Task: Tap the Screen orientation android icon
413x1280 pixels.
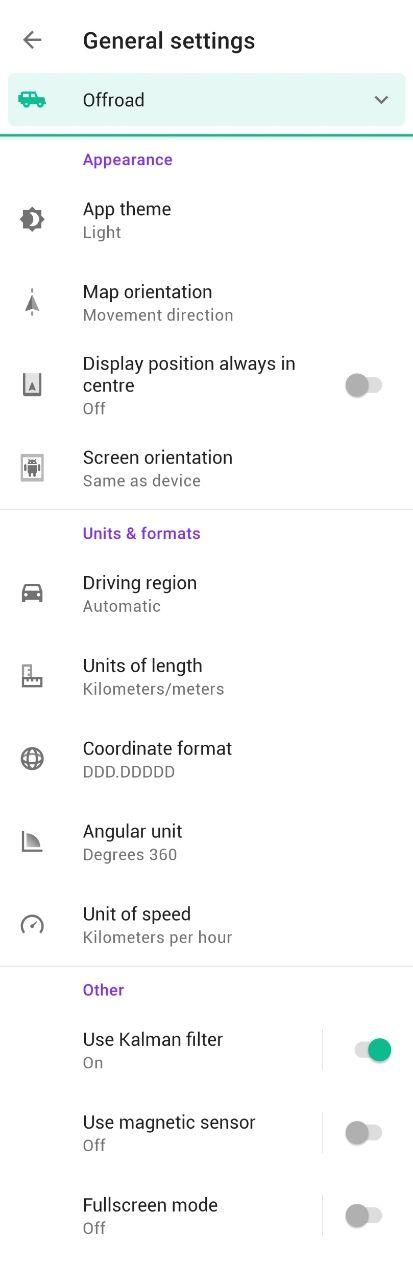Action: point(32,467)
